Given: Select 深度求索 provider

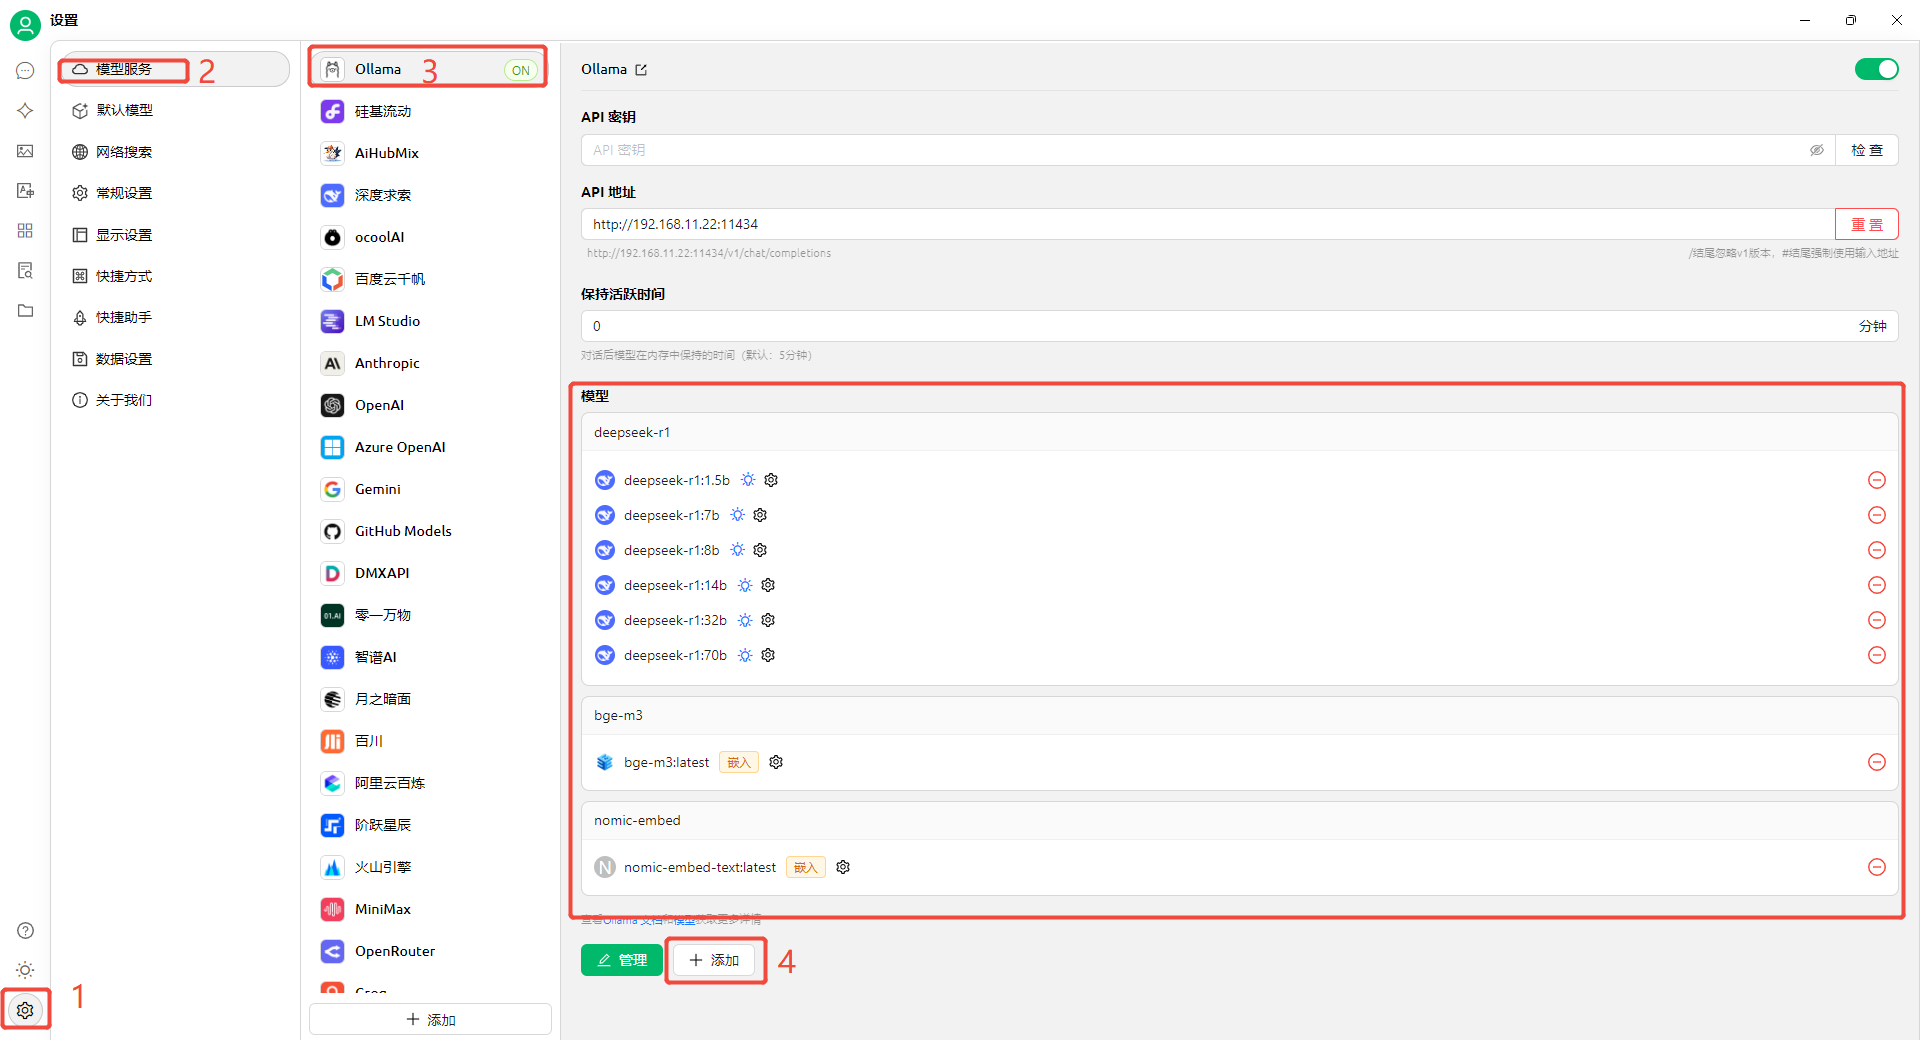Looking at the screenshot, I should point(430,195).
